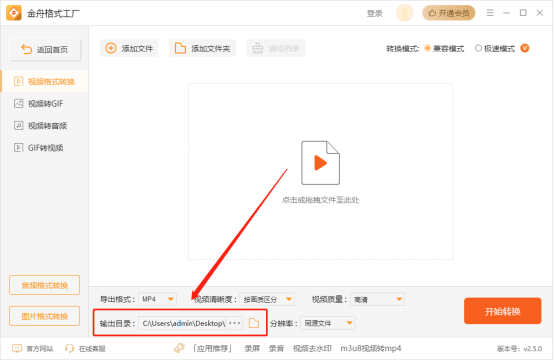The image size is (554, 360).
Task: Open output folder via the folder icon
Action: click(254, 323)
